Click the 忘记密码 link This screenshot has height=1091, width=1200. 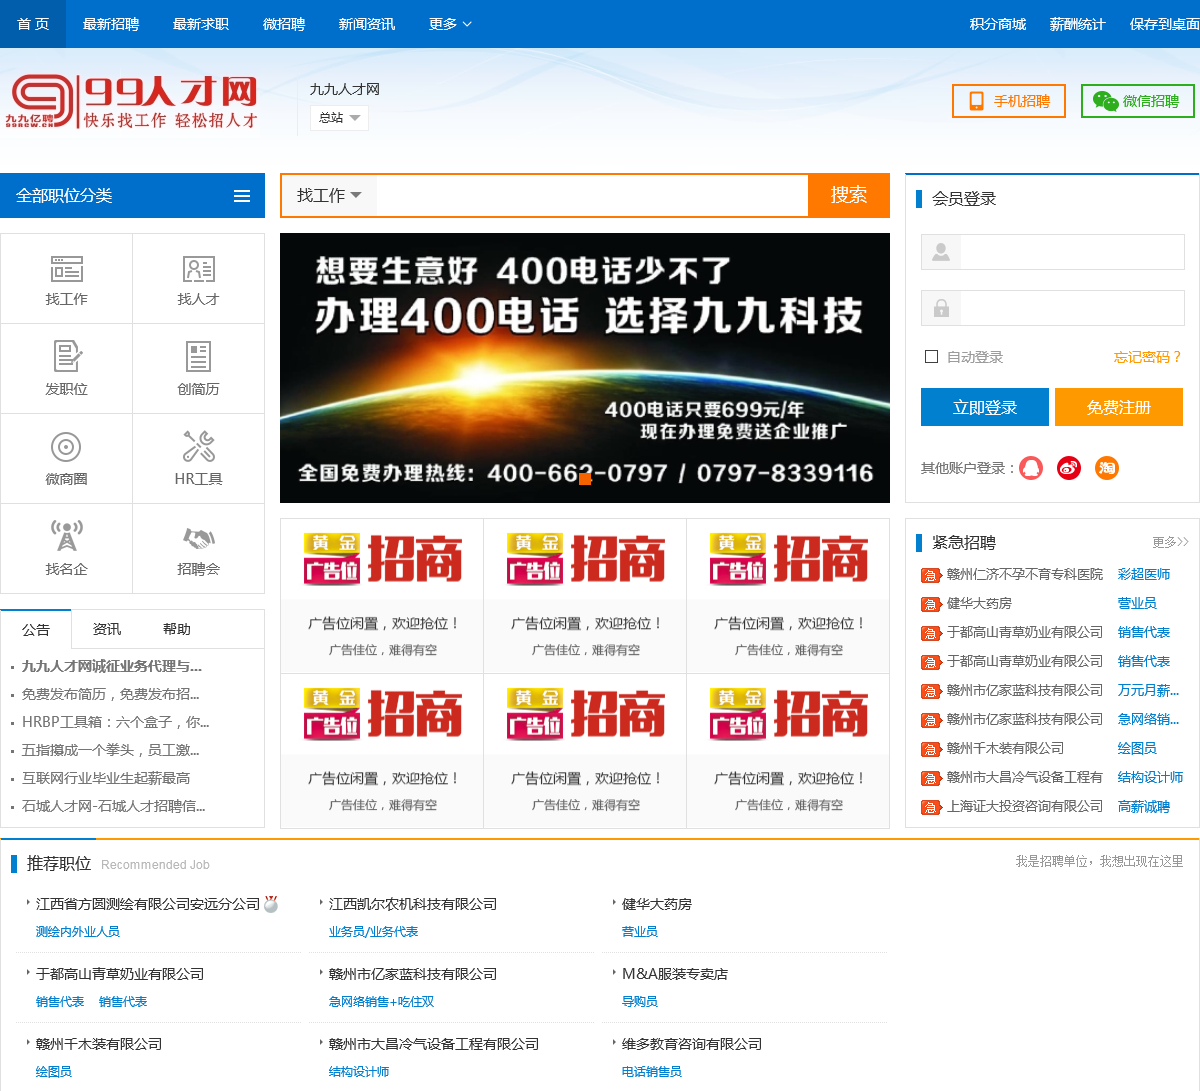click(x=1148, y=357)
